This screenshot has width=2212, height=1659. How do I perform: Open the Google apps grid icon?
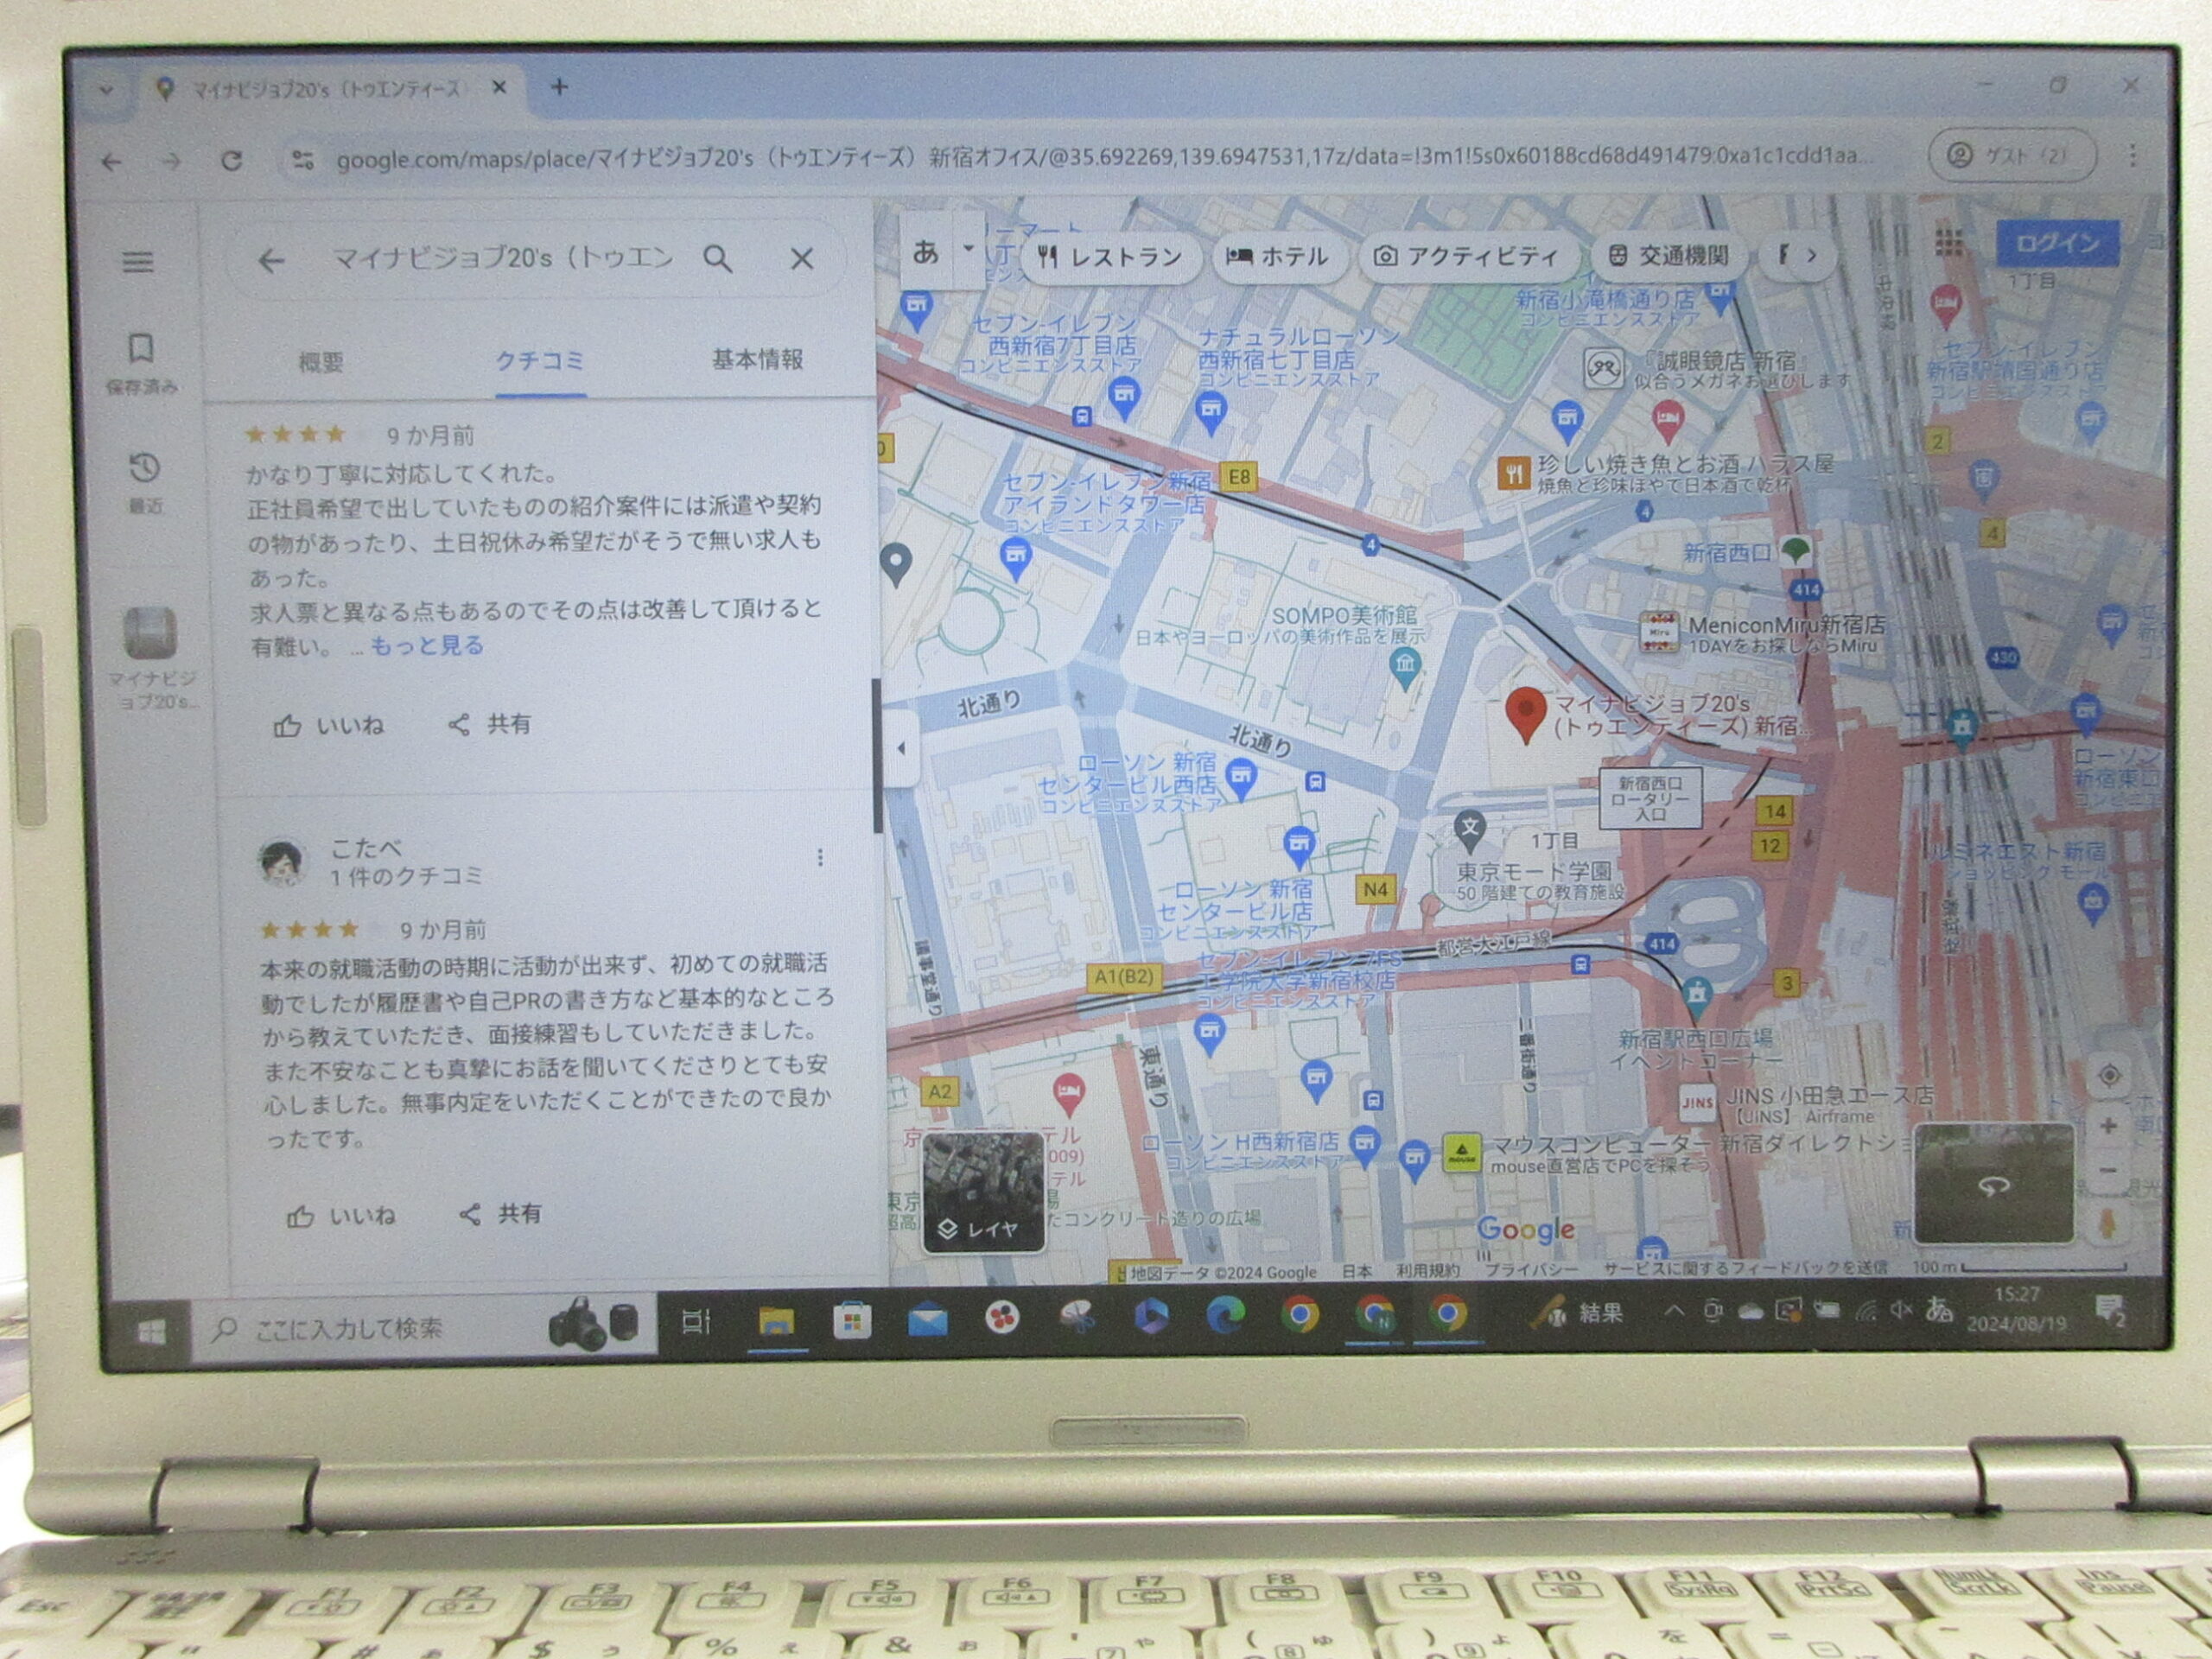coord(1948,241)
